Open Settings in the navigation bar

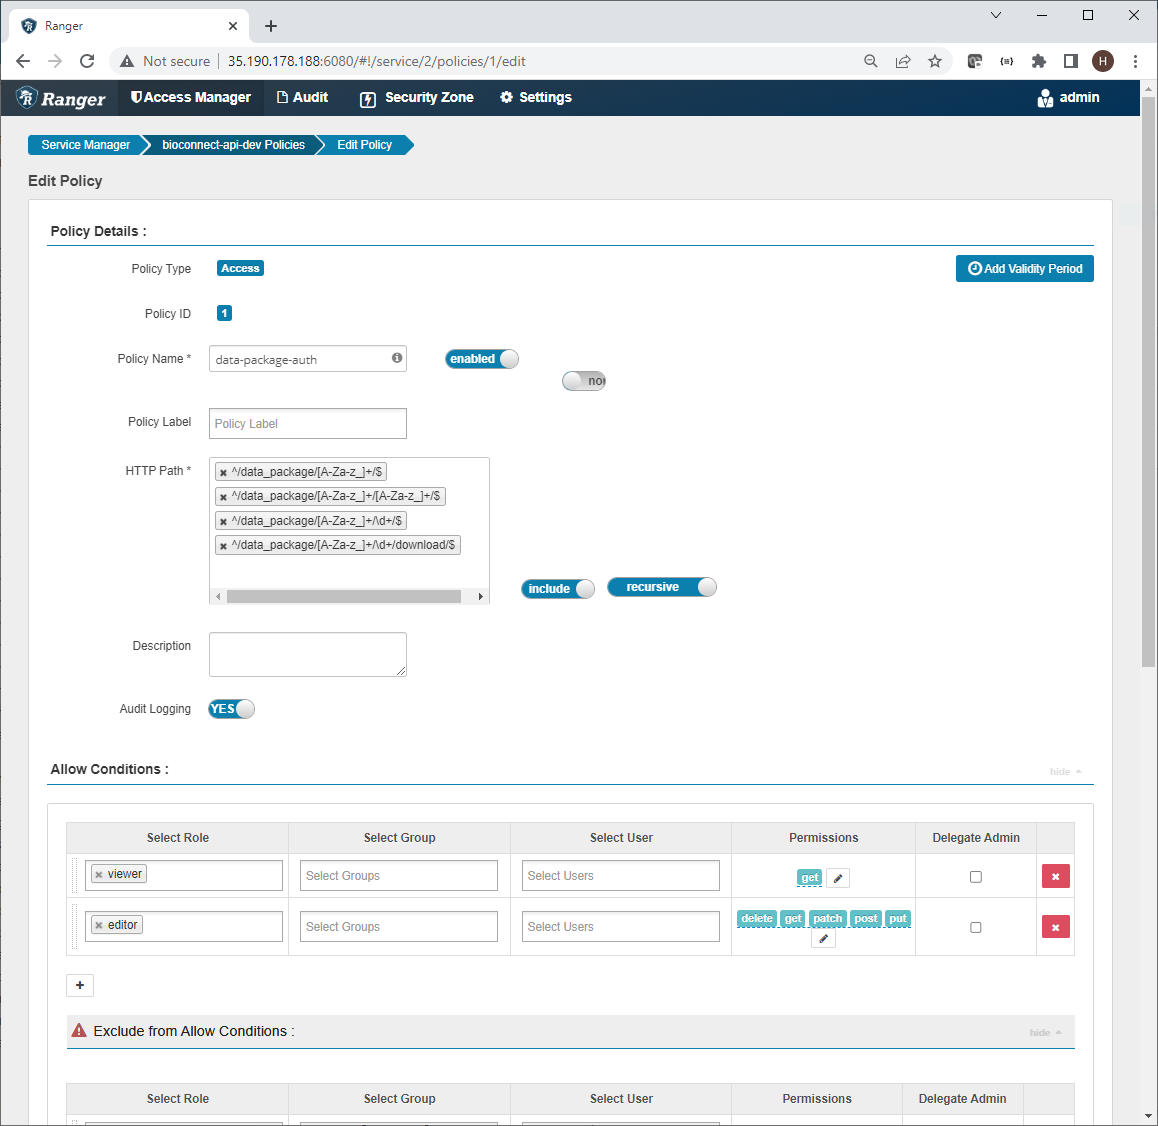coord(535,97)
